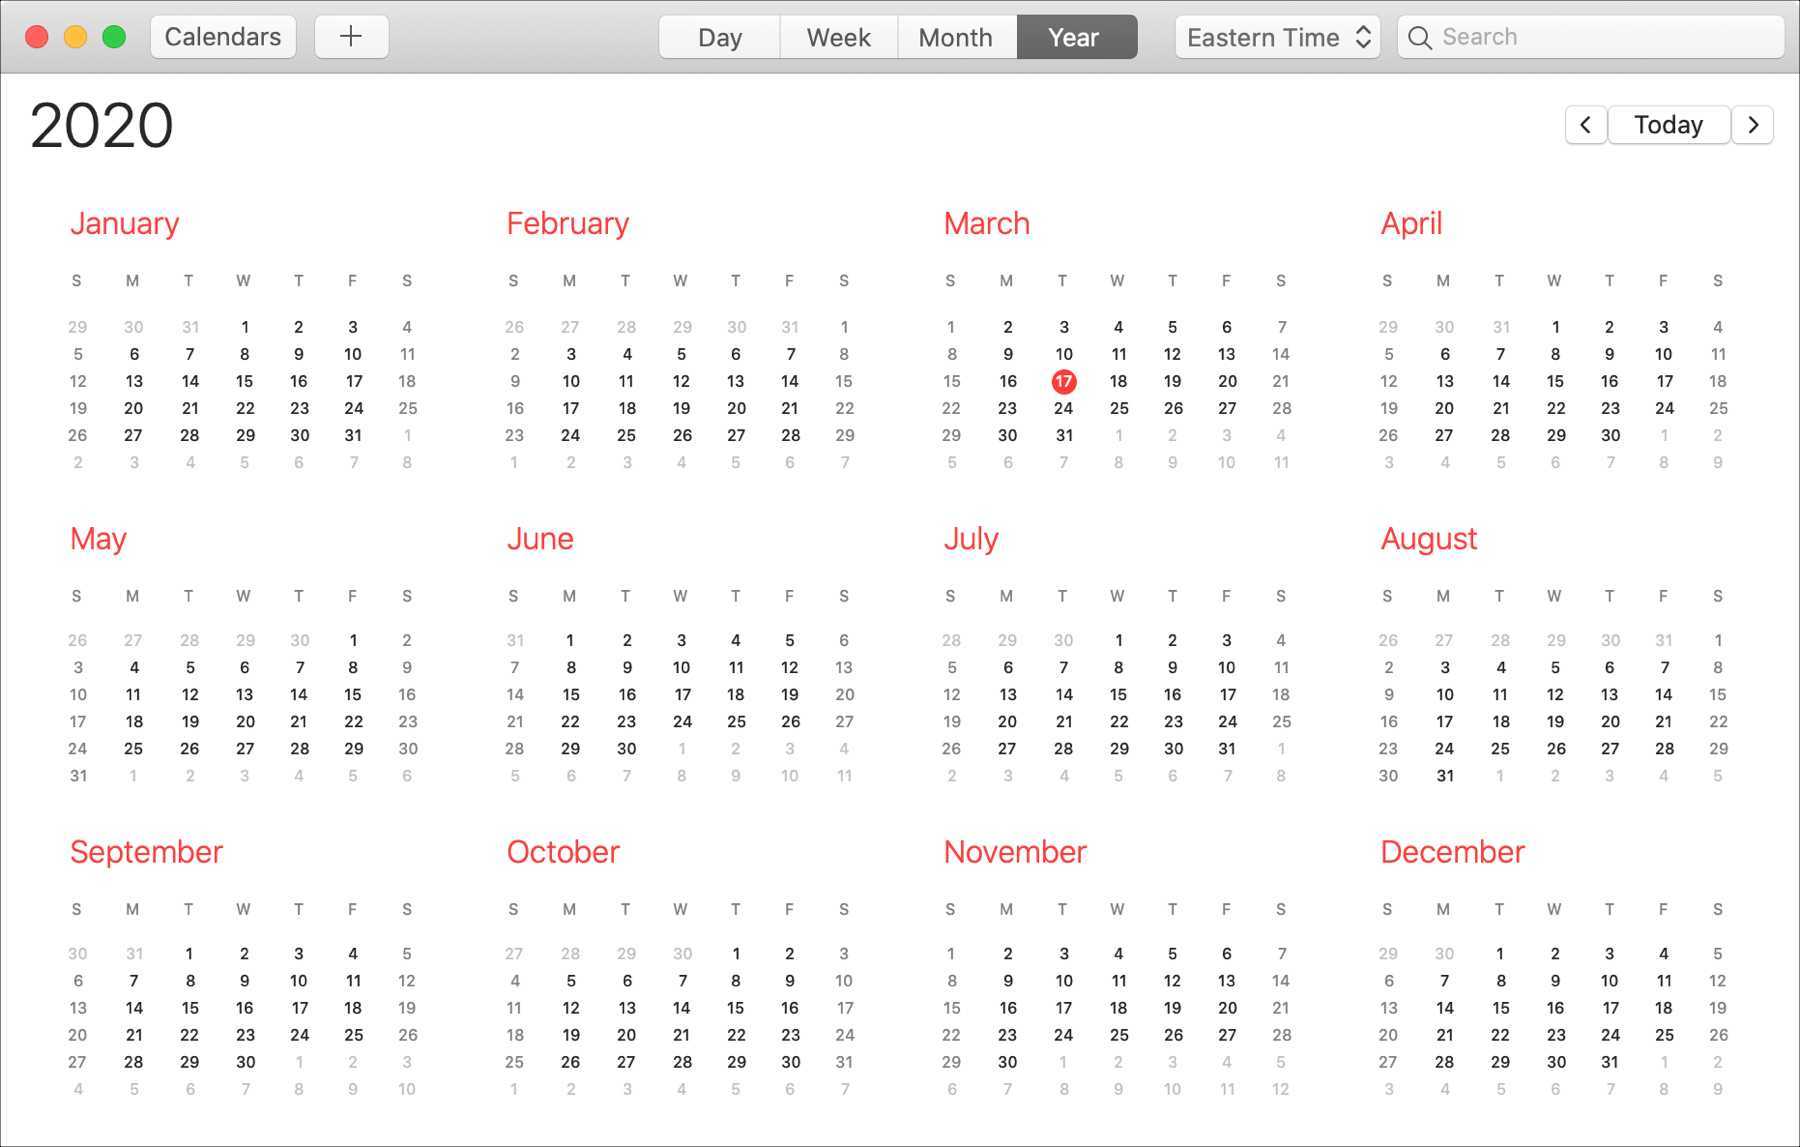Open the July month heading
Viewport: 1800px width, 1147px height.
971,538
